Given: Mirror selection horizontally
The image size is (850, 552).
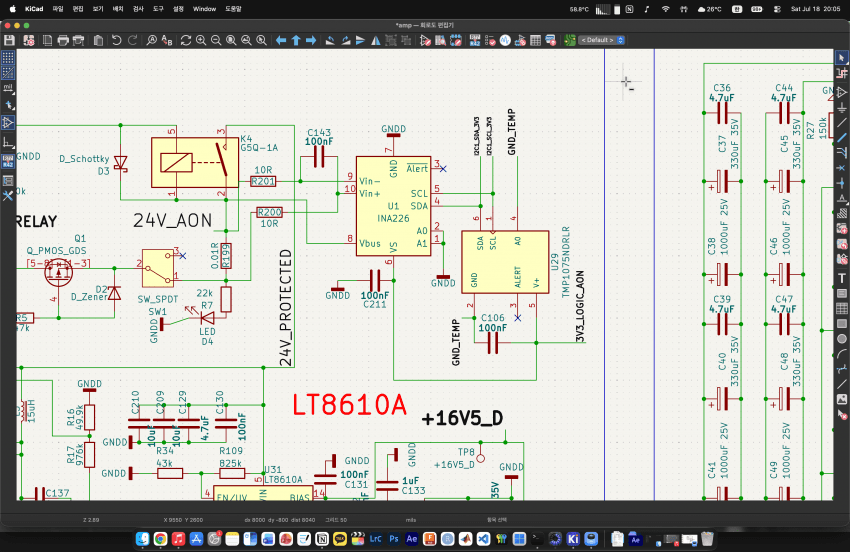Looking at the screenshot, I should (376, 40).
